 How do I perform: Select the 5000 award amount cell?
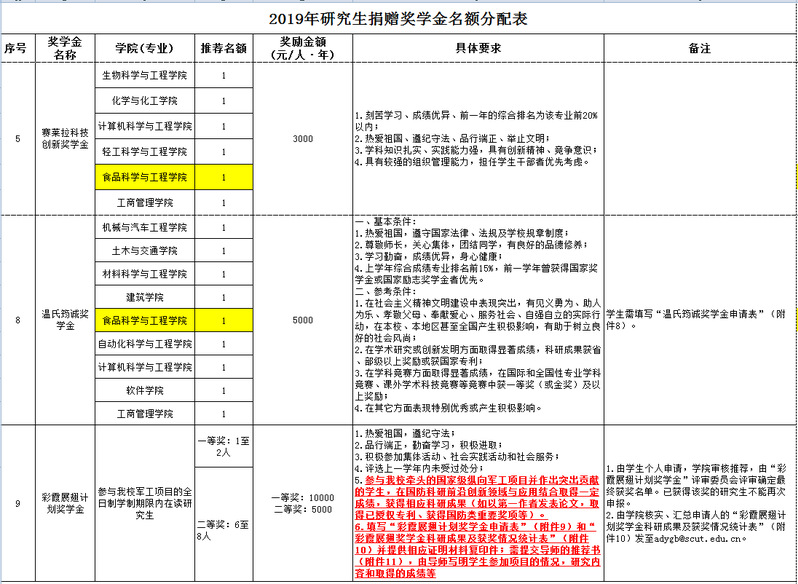[302, 319]
